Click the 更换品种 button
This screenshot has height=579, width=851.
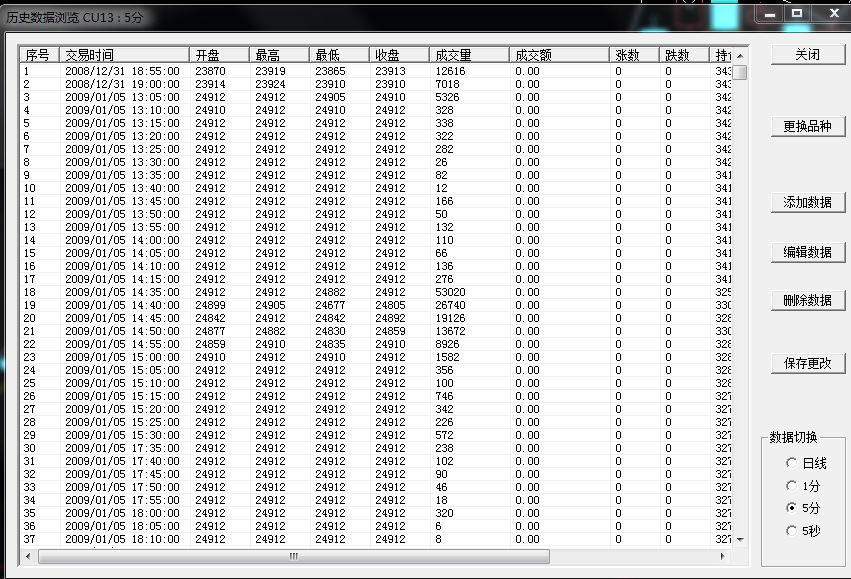[x=807, y=127]
